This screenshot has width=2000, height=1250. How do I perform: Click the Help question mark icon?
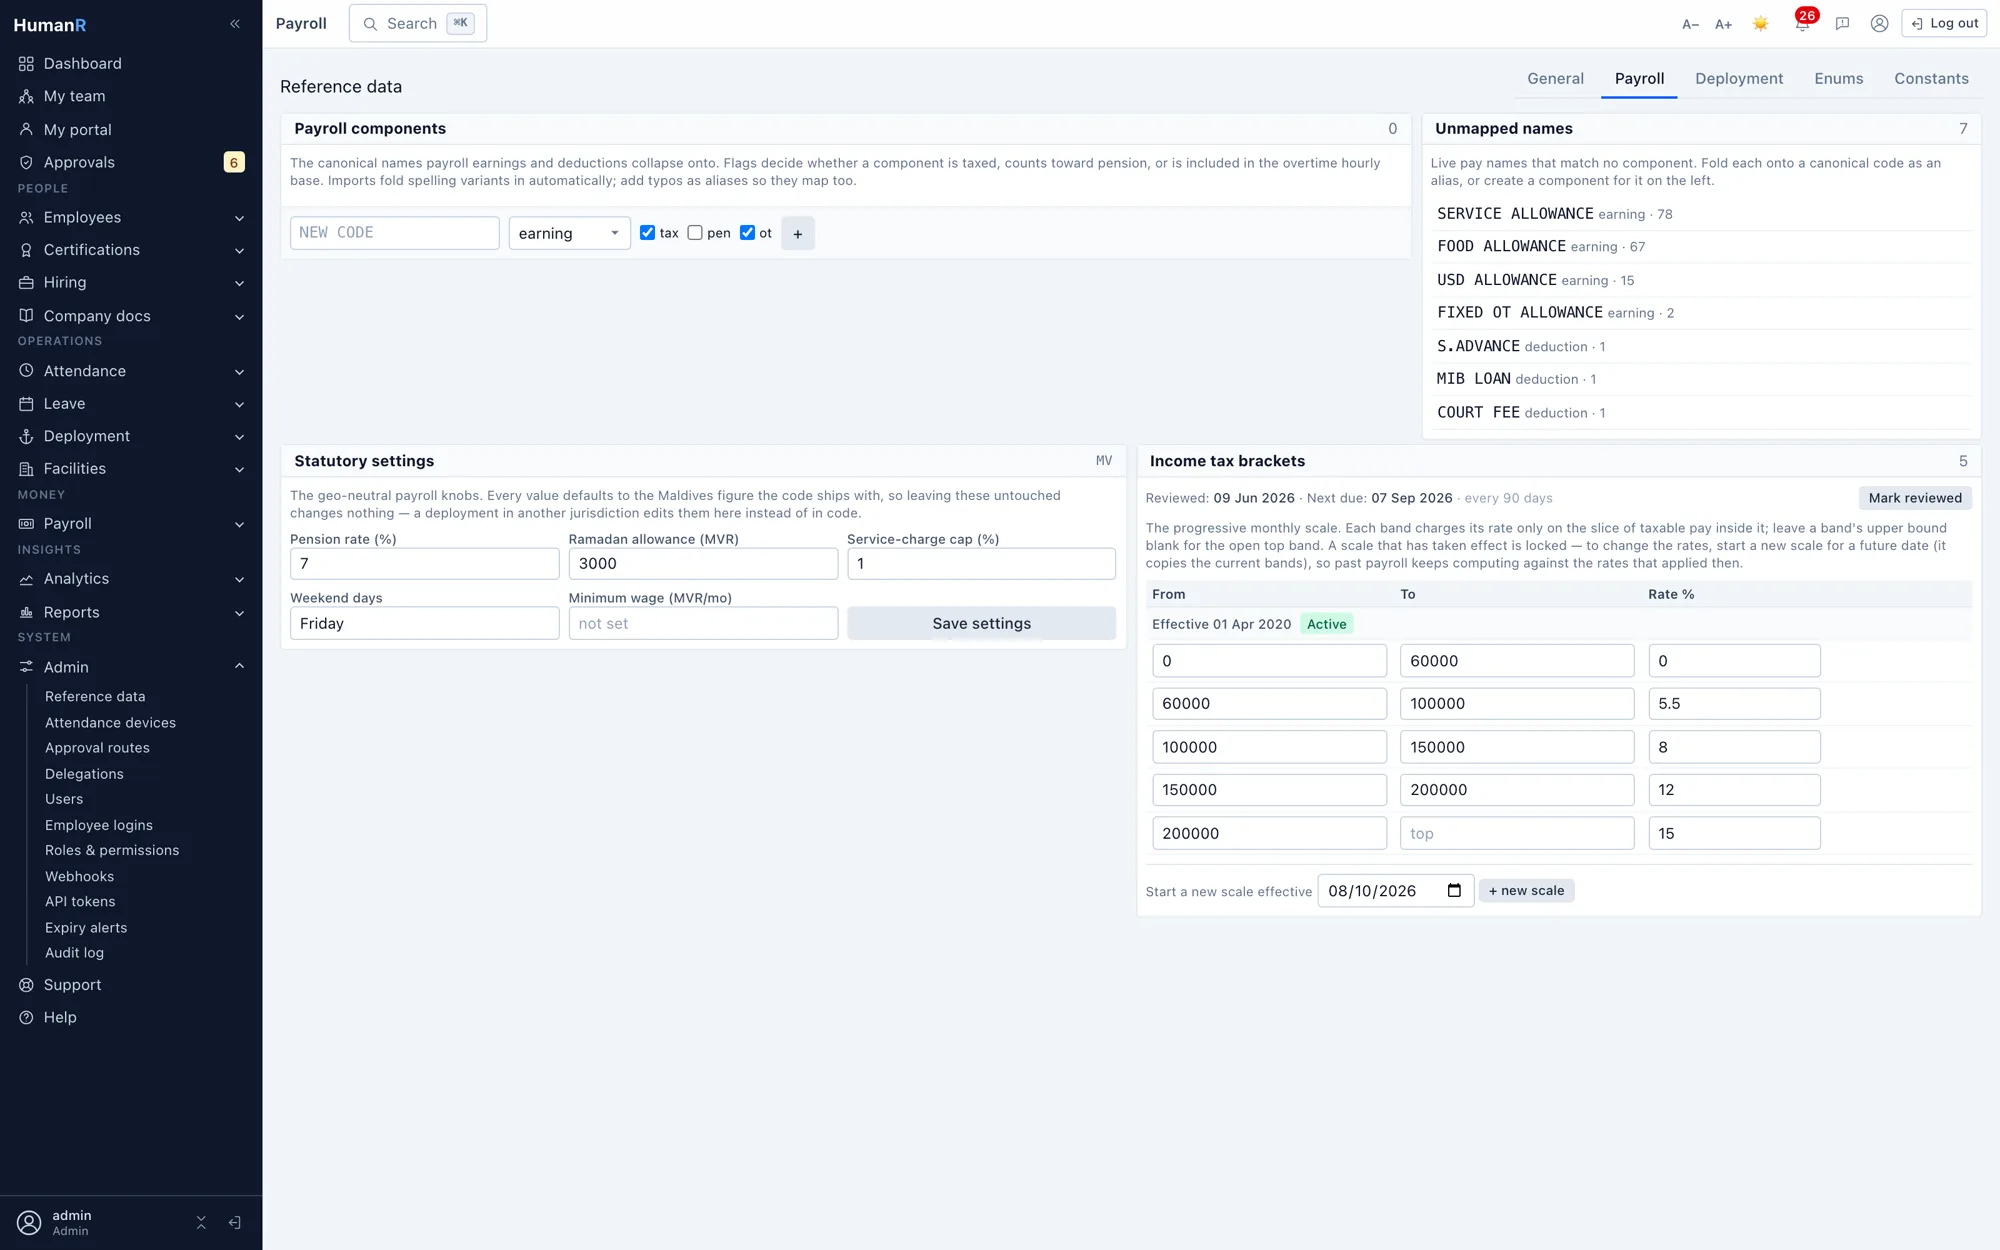(x=26, y=1018)
